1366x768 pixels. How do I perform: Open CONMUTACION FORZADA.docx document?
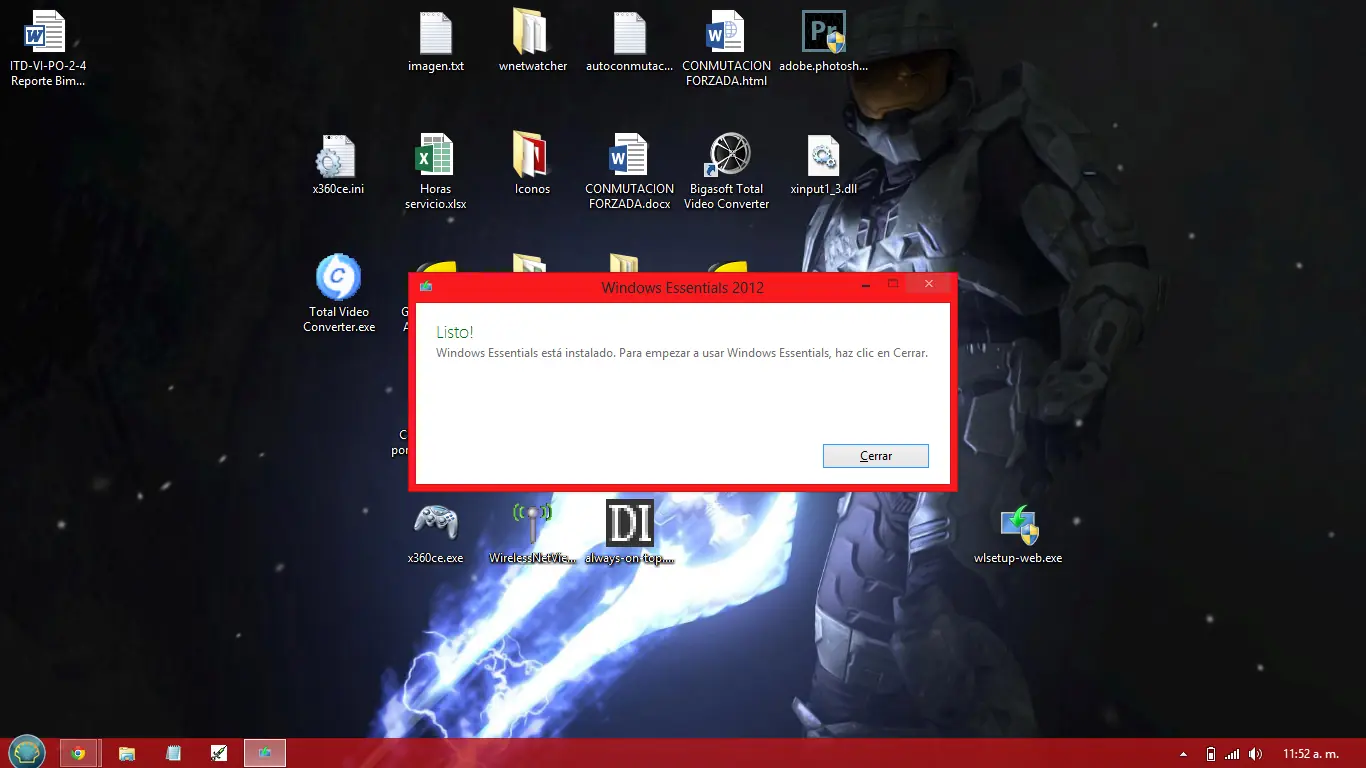[629, 172]
